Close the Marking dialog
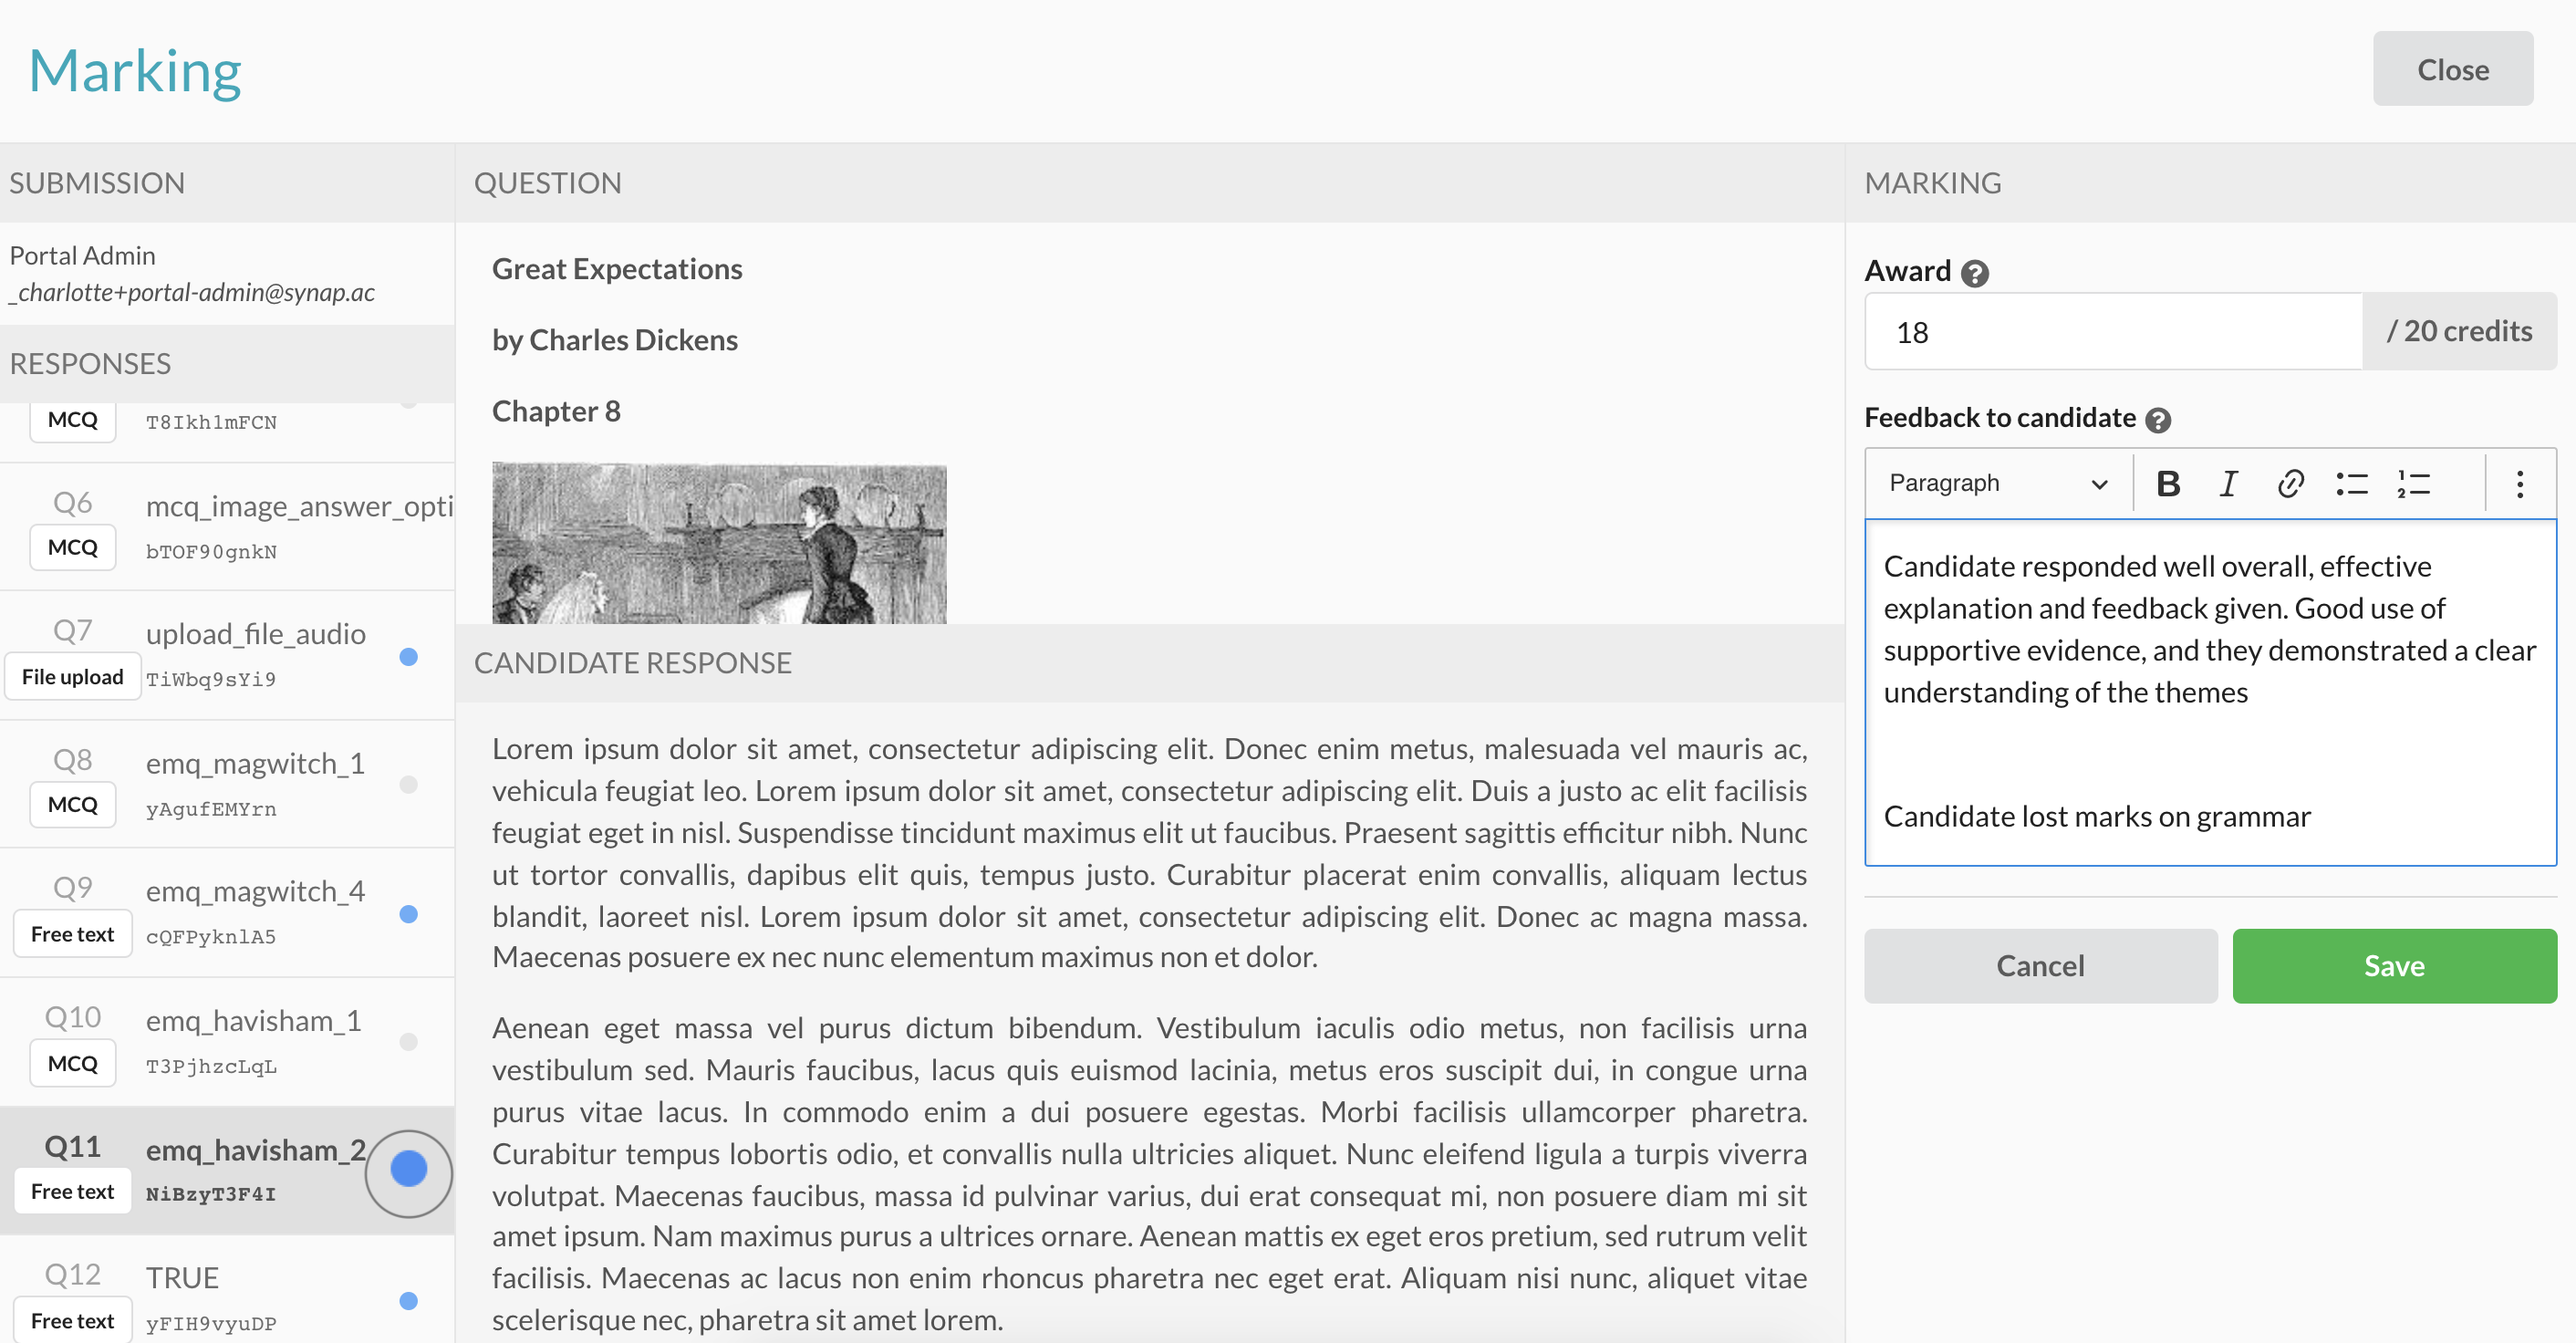Image resolution: width=2576 pixels, height=1343 pixels. (x=2452, y=69)
